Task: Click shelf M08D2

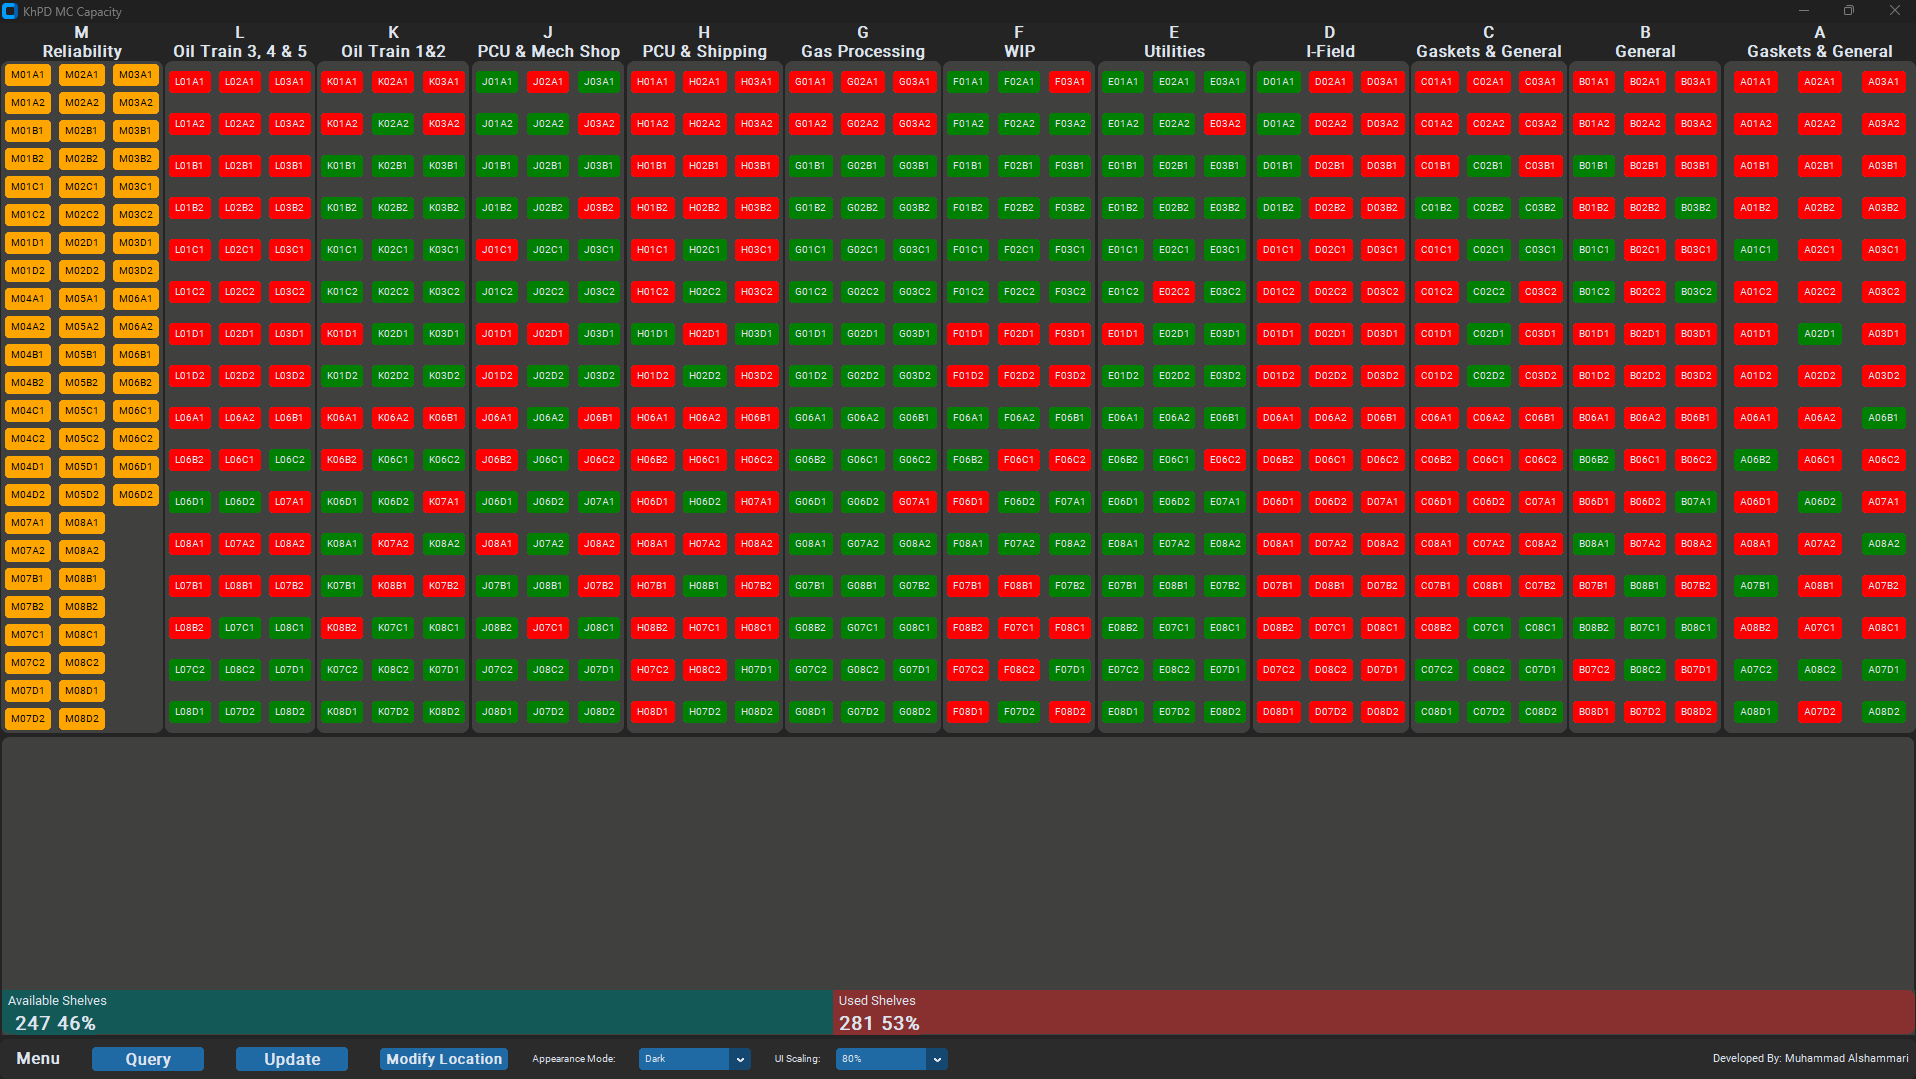Action: click(x=82, y=719)
